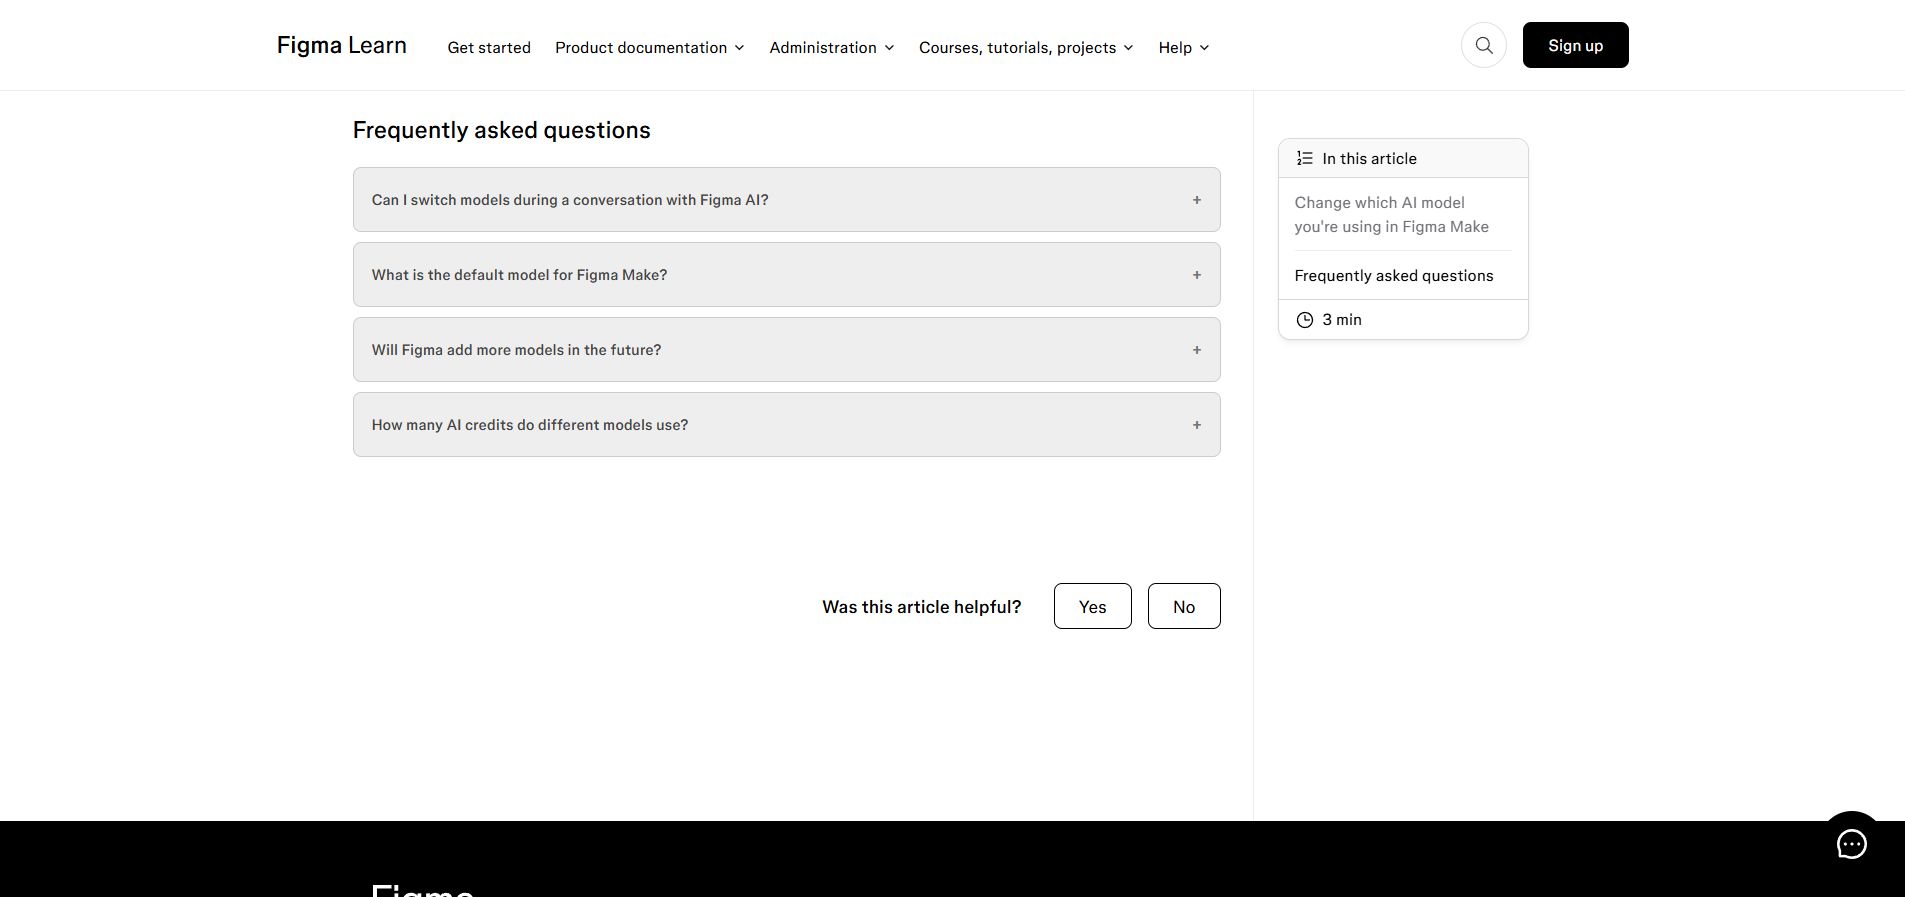Expand 'Will Figma add more models in the future?'
1905x897 pixels.
786,350
